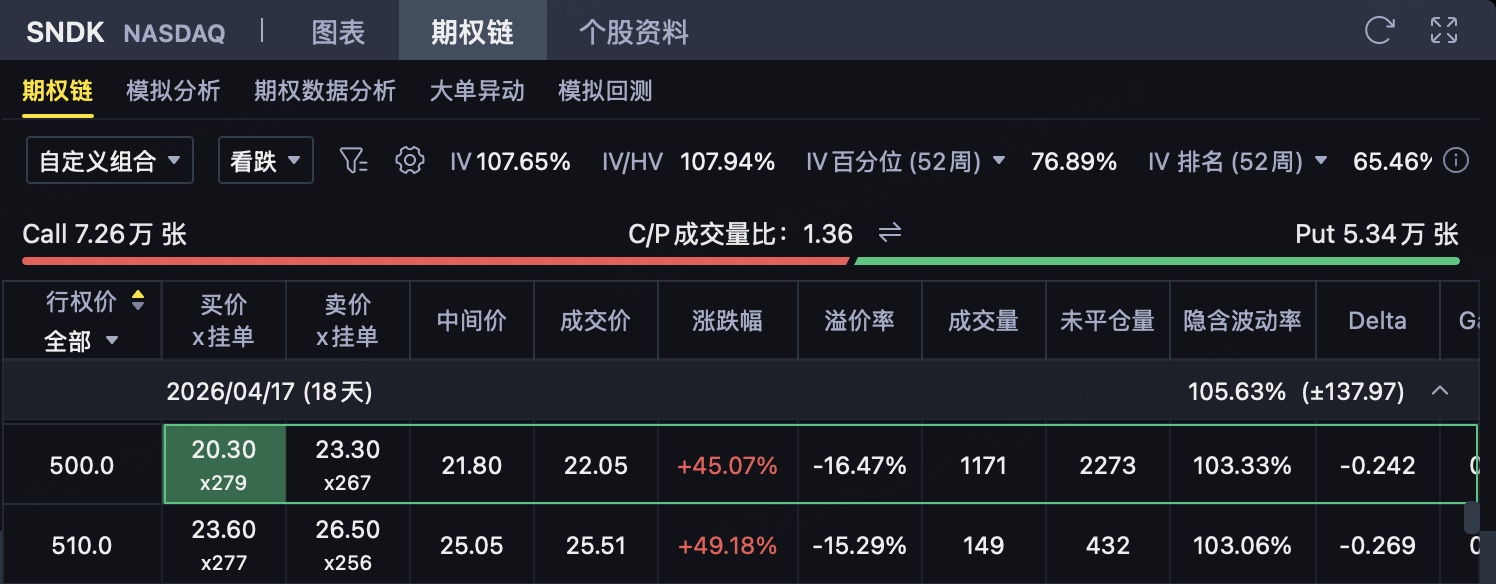Open the 自定义组合 dropdown
The width and height of the screenshot is (1496, 584).
pyautogui.click(x=110, y=161)
